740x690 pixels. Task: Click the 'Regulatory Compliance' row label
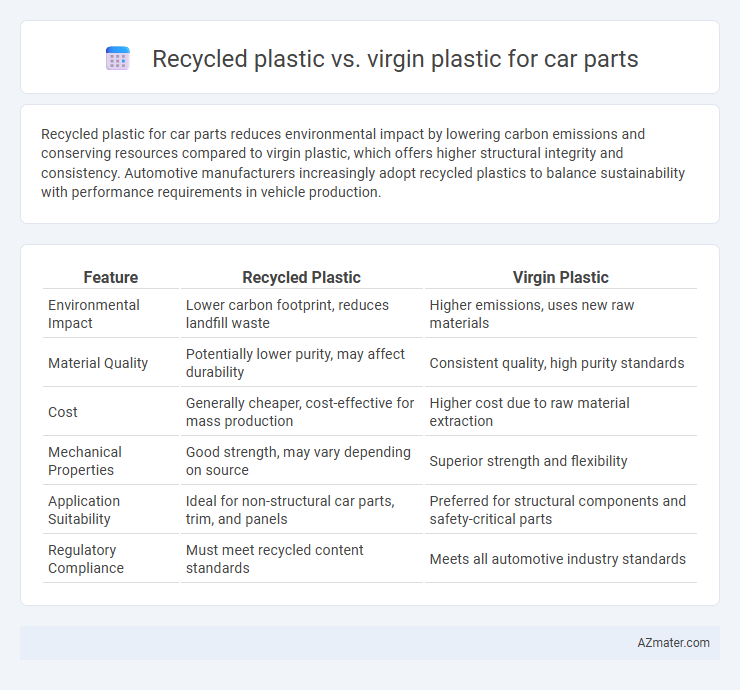point(85,559)
